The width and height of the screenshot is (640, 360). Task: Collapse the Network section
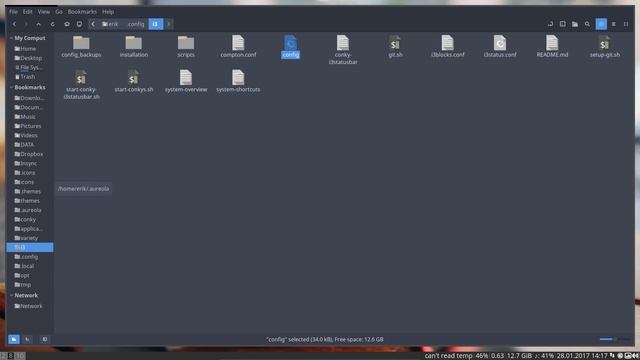(x=11, y=295)
